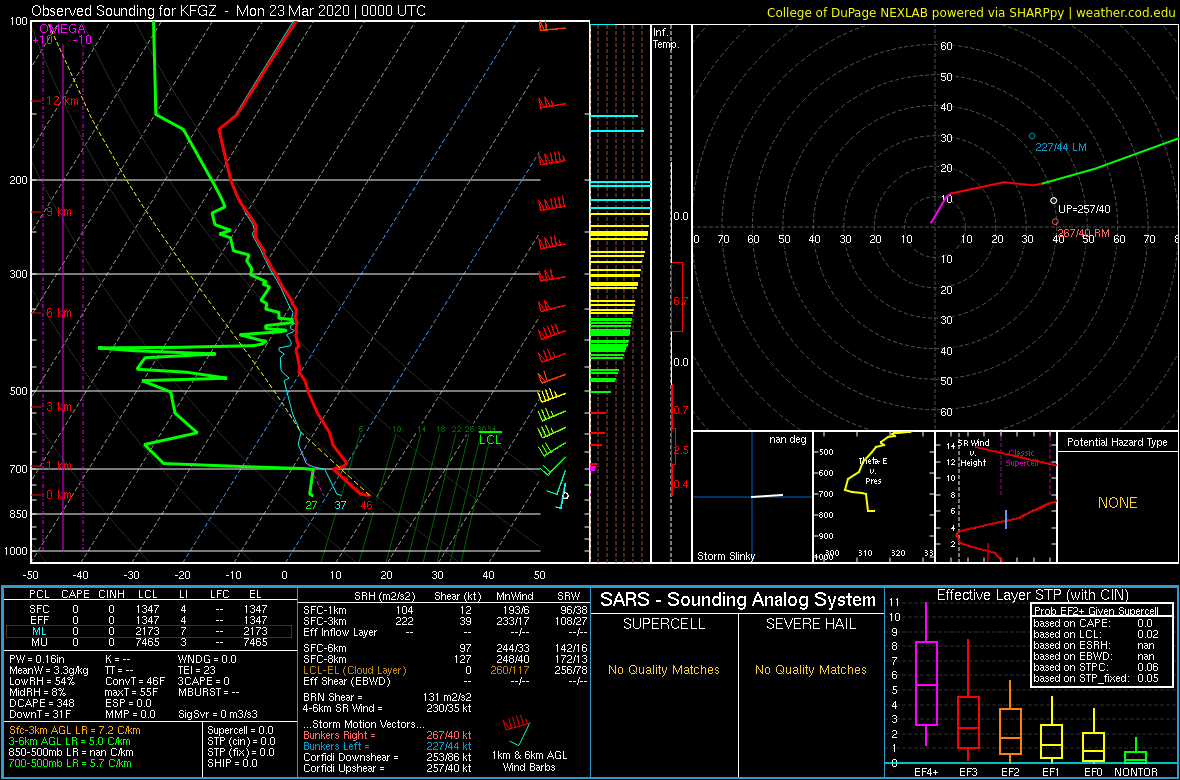Click the 'Prob EF2+ Given Supercell' box header

[1095, 611]
